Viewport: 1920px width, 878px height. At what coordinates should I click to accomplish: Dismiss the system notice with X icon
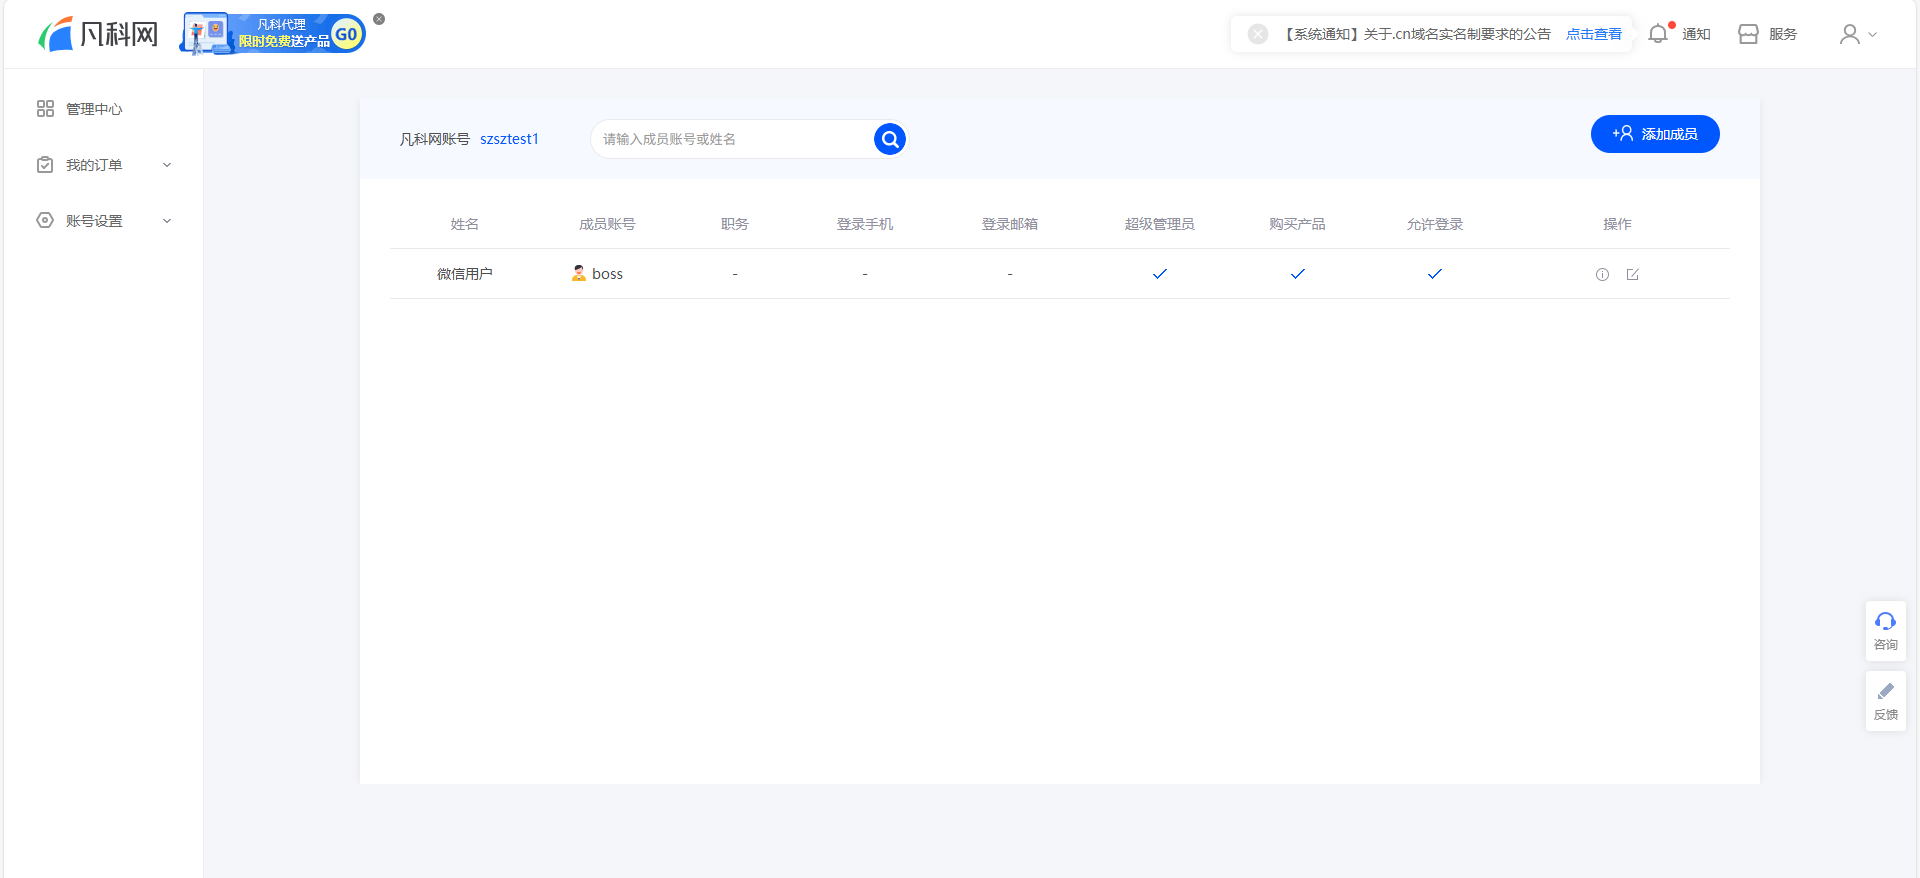pyautogui.click(x=1258, y=34)
